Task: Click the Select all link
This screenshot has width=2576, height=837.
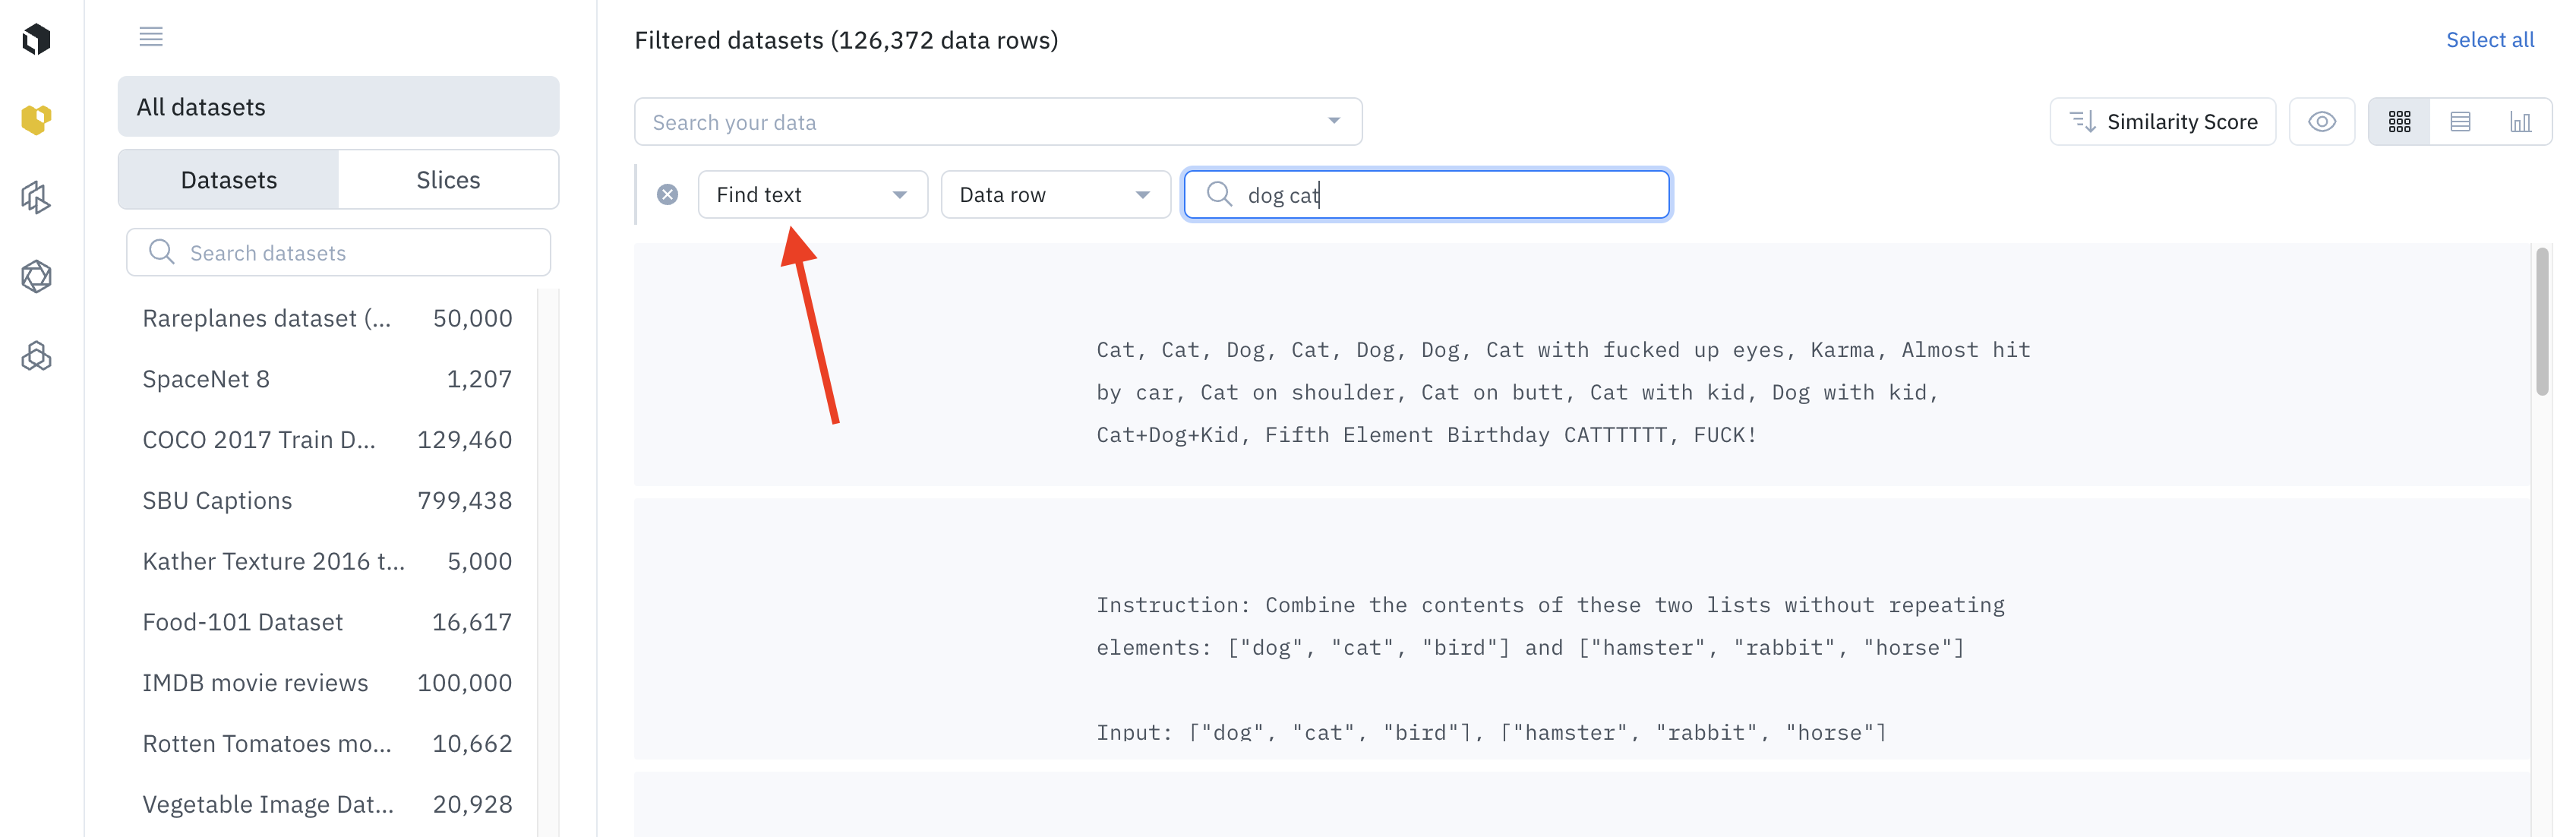Action: 2489,40
